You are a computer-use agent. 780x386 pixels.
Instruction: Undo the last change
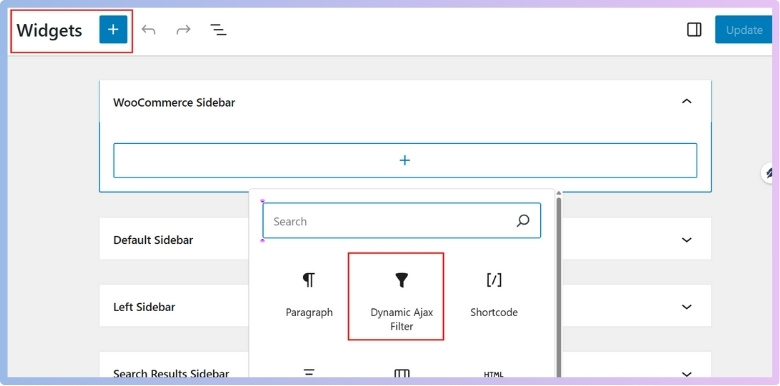148,30
